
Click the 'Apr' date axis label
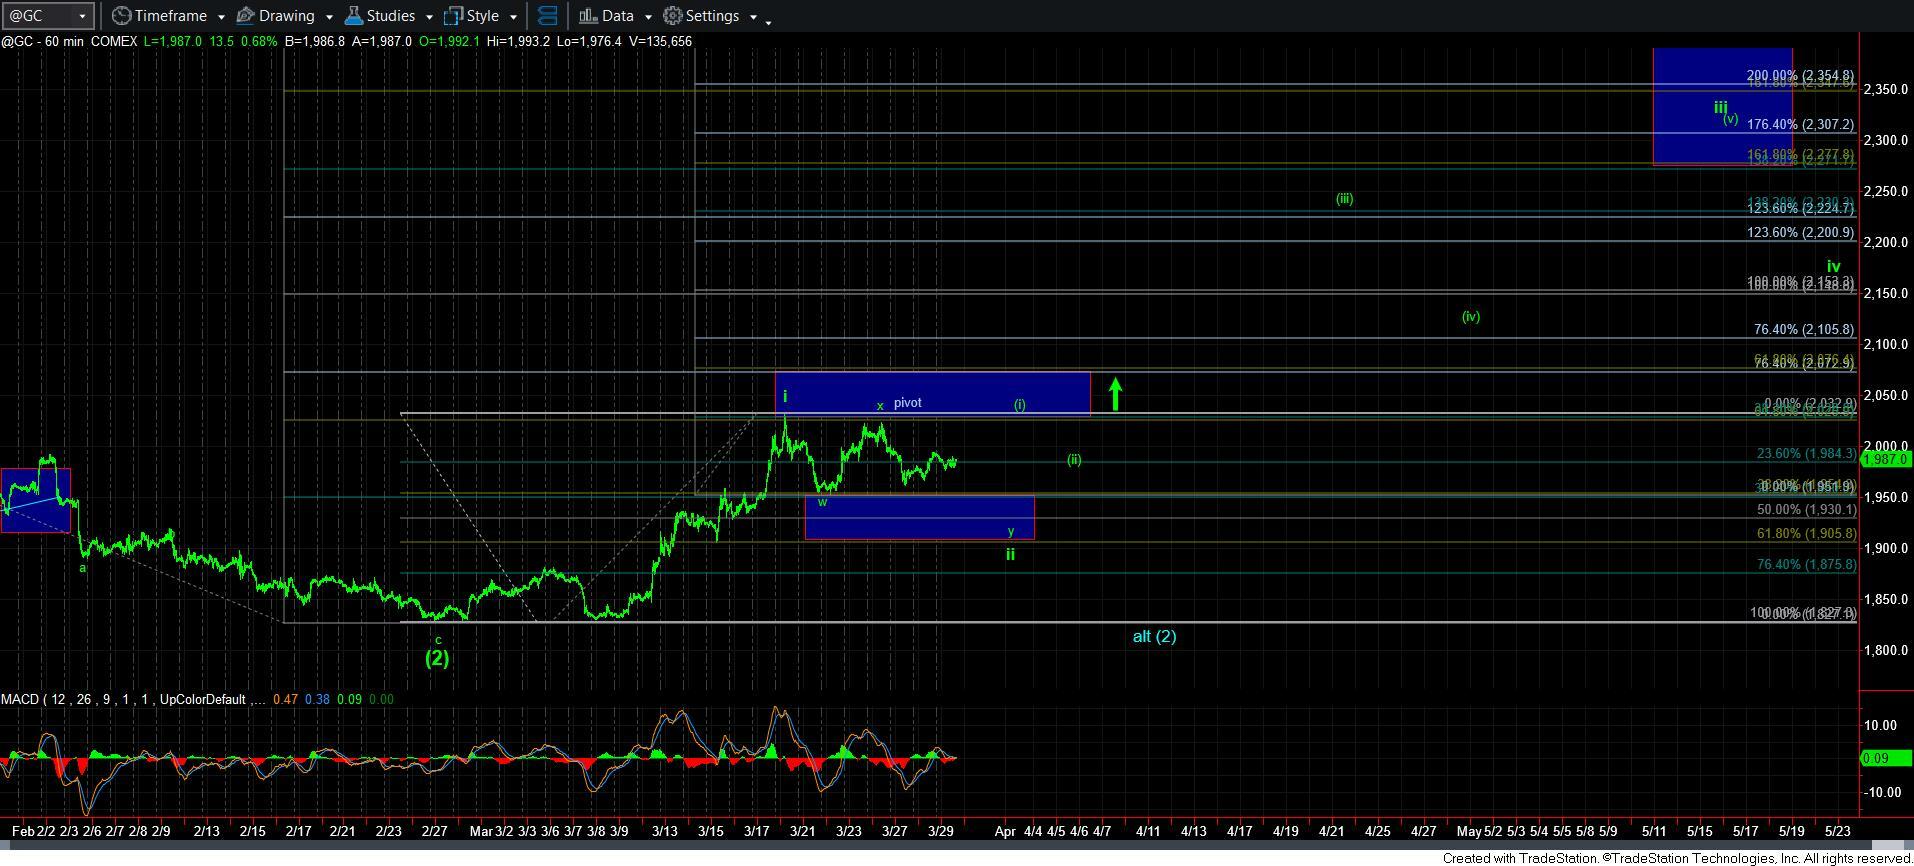[1005, 831]
